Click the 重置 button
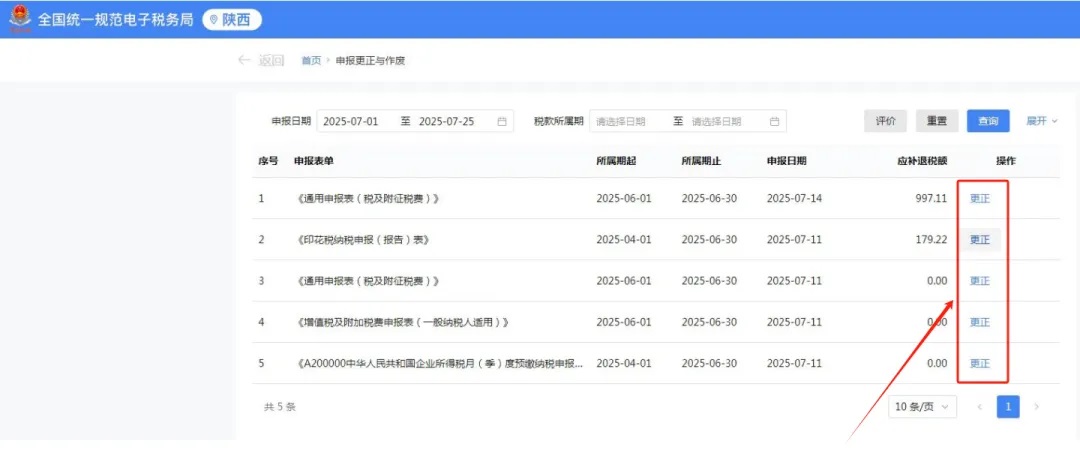 (x=937, y=121)
